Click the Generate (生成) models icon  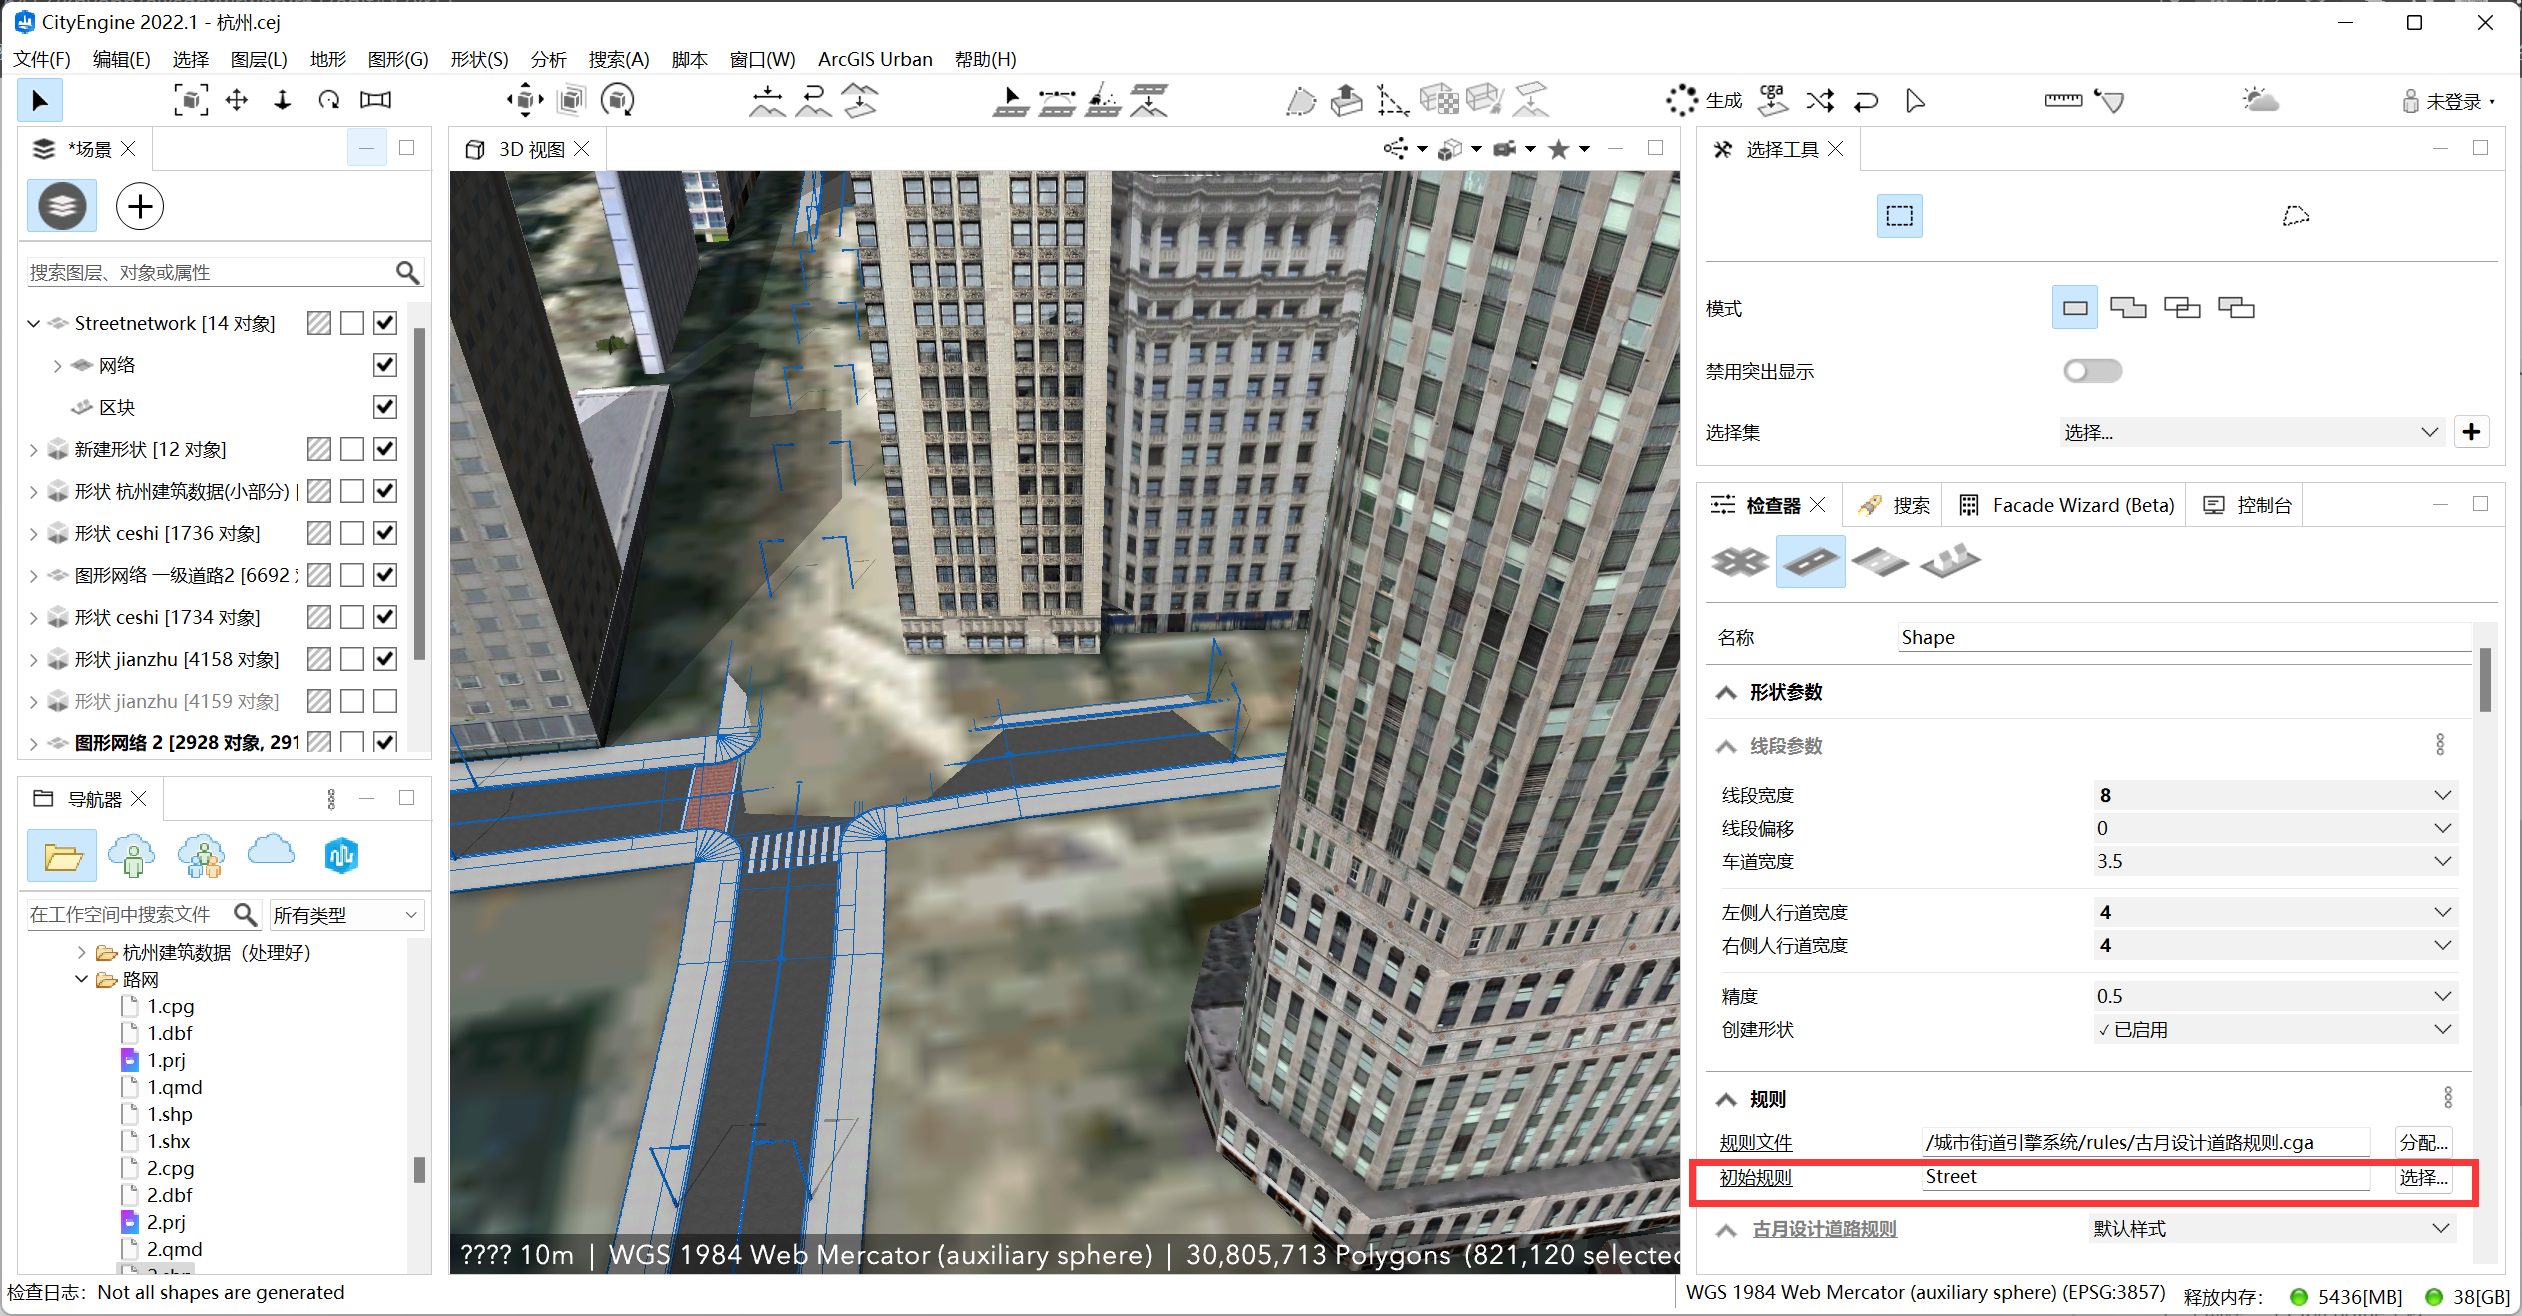pyautogui.click(x=1682, y=100)
